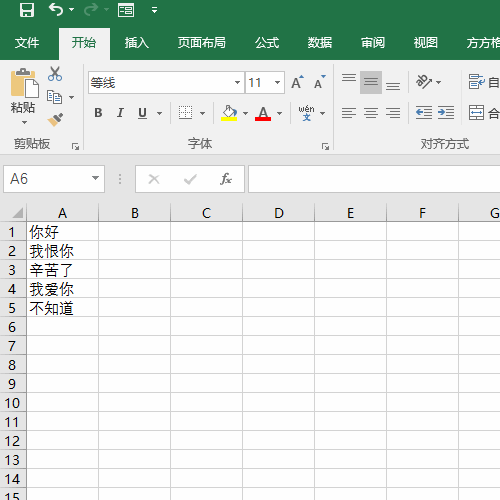The height and width of the screenshot is (500, 500).
Task: Apply the yellow fill color bucket
Action: pyautogui.click(x=229, y=113)
